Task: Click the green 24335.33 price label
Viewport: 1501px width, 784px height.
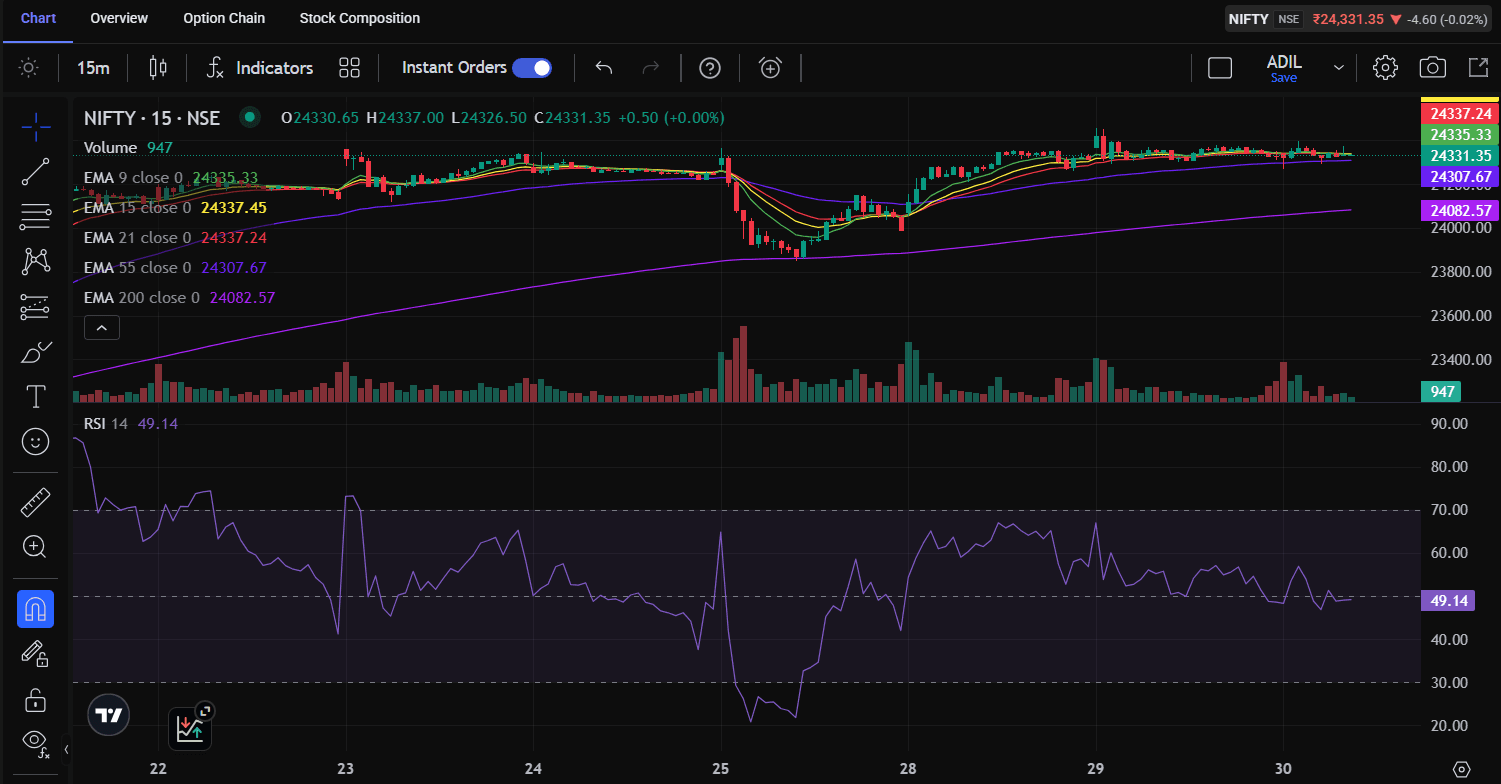Action: [x=1460, y=134]
